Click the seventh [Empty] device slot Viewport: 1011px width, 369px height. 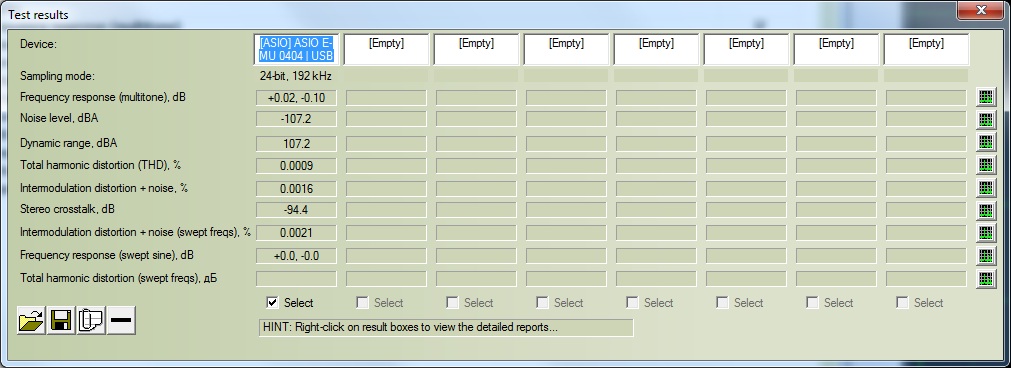836,49
